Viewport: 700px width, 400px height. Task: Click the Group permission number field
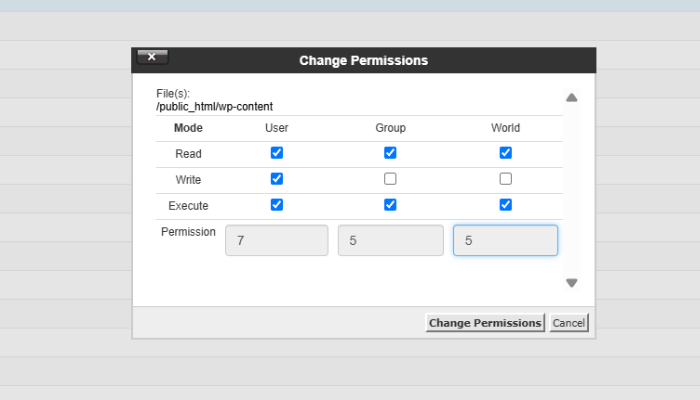click(390, 240)
